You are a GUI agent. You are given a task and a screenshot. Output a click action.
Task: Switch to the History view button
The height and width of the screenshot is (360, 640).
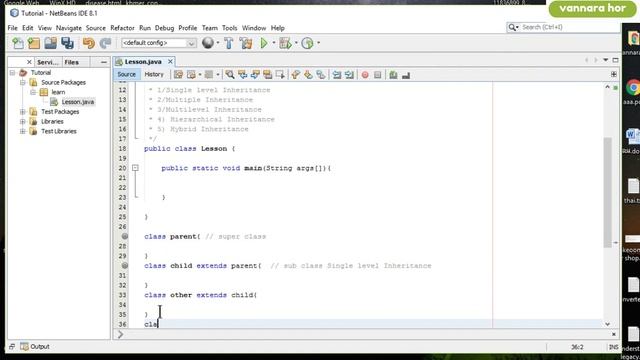point(154,74)
